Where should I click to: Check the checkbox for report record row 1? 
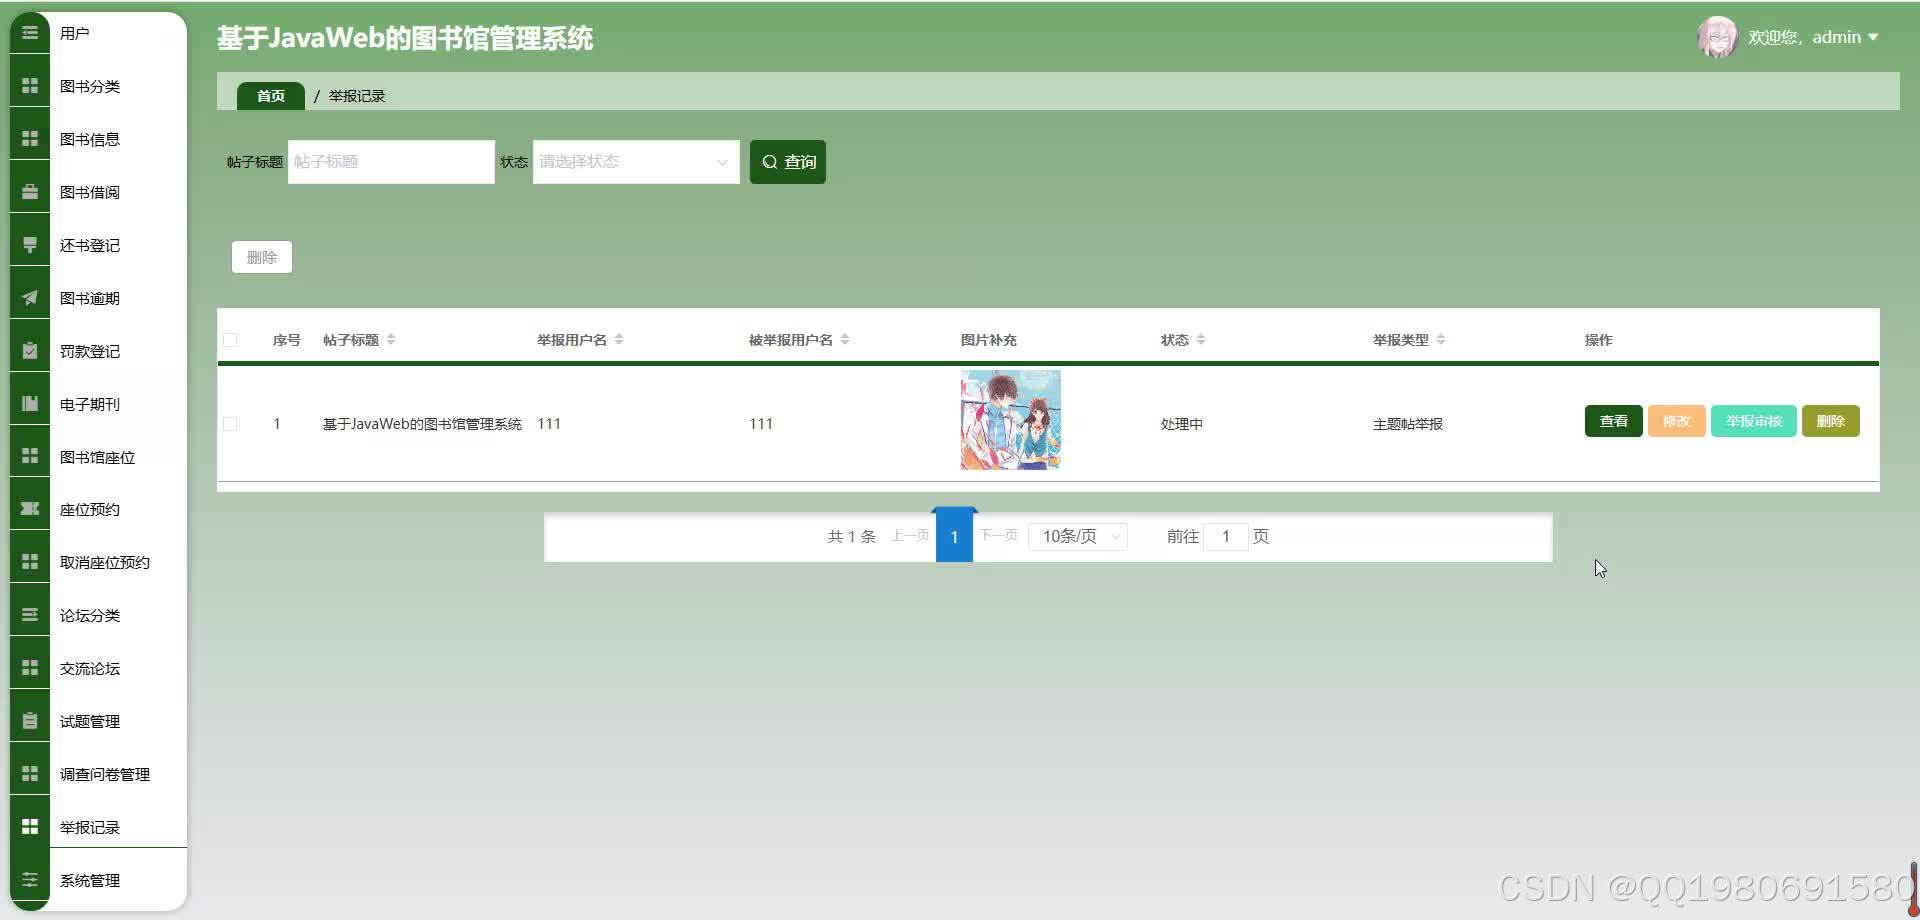[231, 423]
